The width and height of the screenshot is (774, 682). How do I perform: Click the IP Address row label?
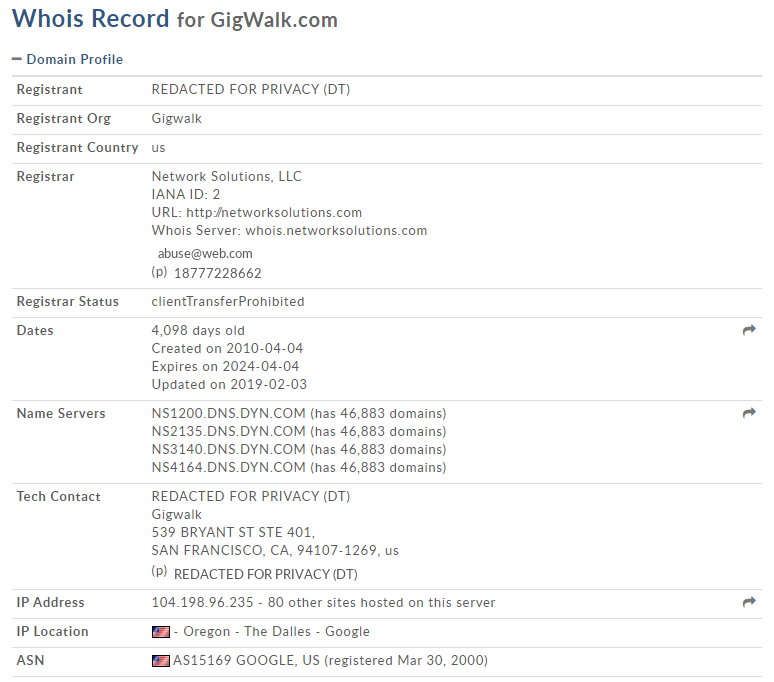50,603
